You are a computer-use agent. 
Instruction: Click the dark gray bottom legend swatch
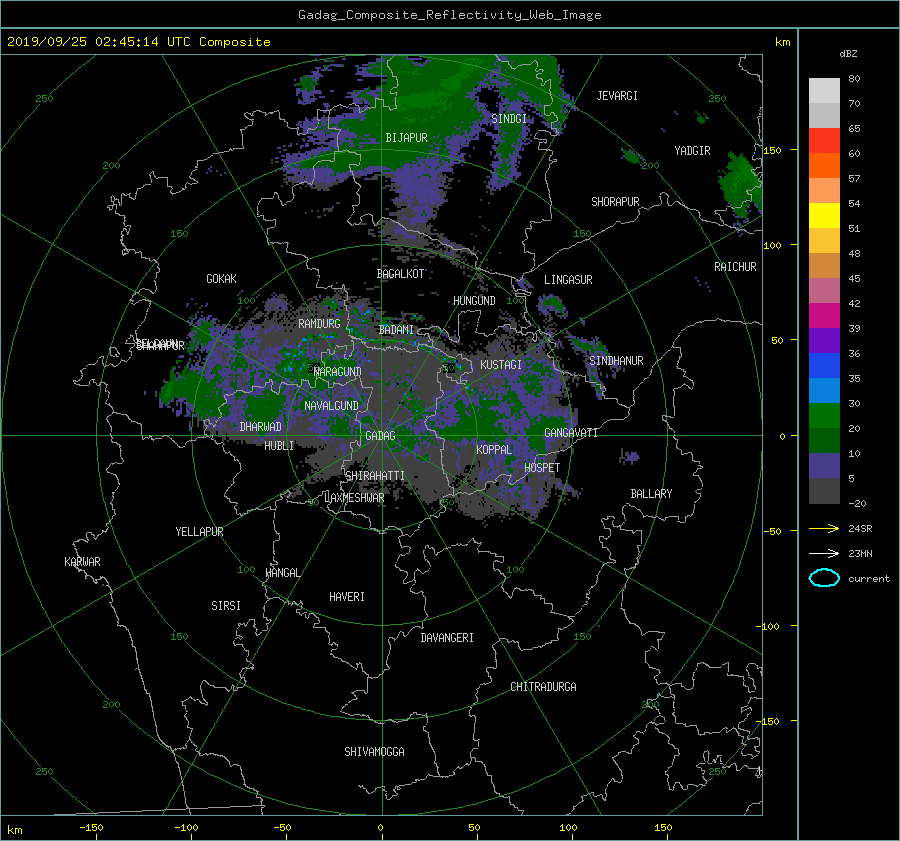[x=824, y=490]
